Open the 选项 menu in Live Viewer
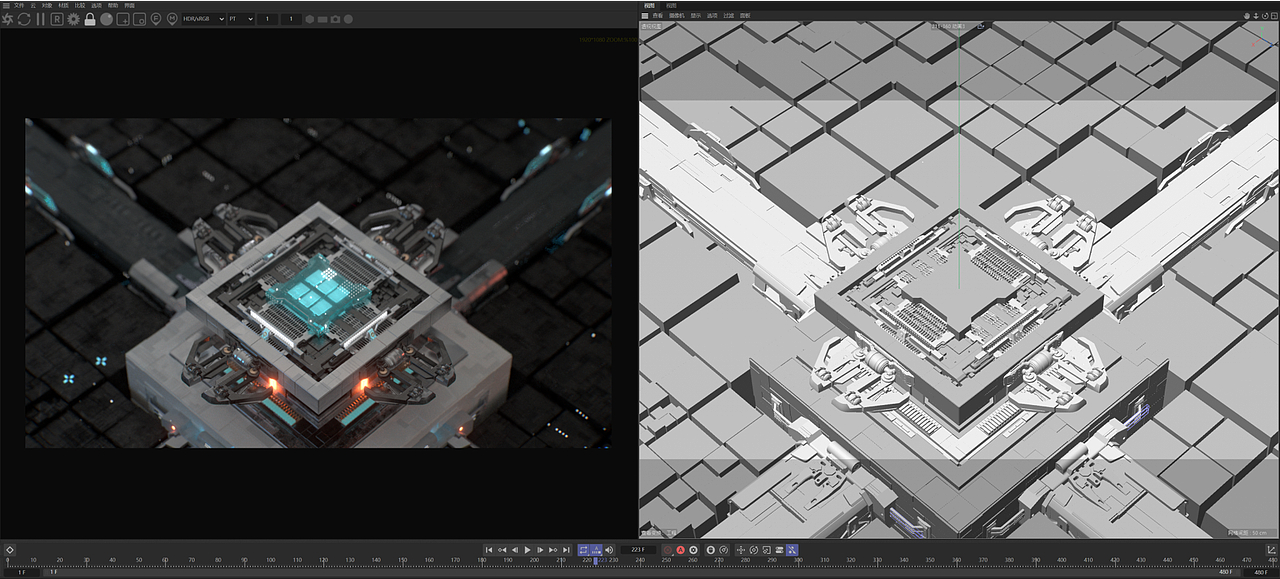Screen dimensions: 1280x579 coord(96,5)
